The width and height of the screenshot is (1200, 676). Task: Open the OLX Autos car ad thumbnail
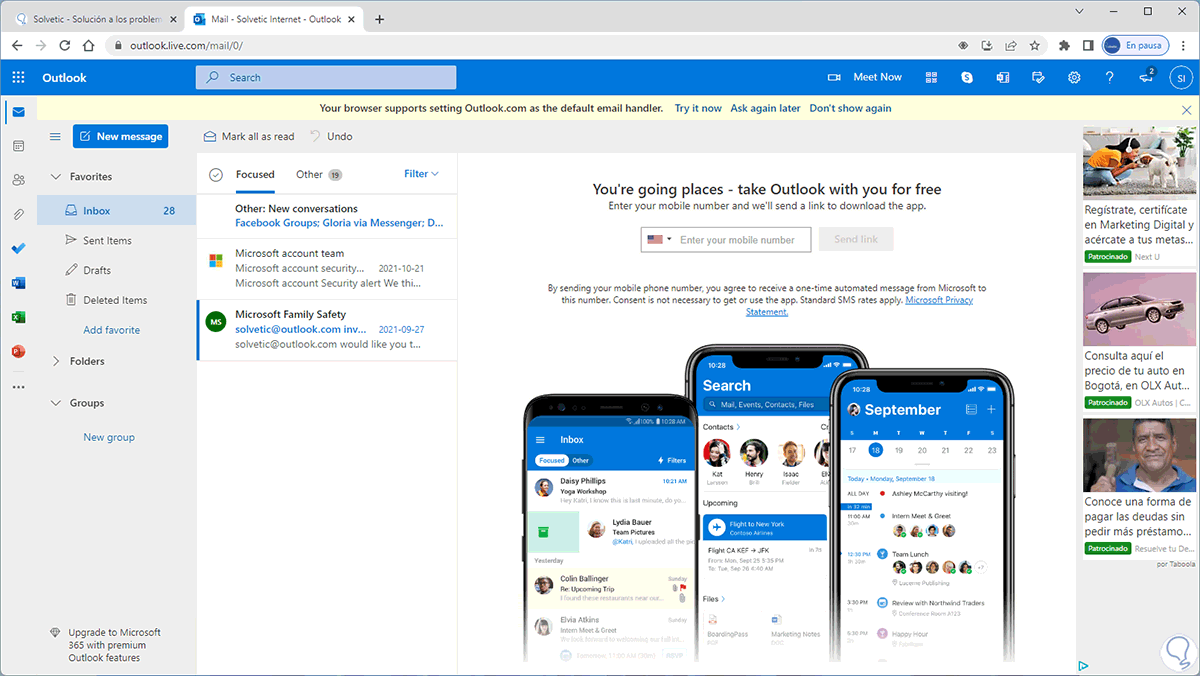[x=1139, y=307]
